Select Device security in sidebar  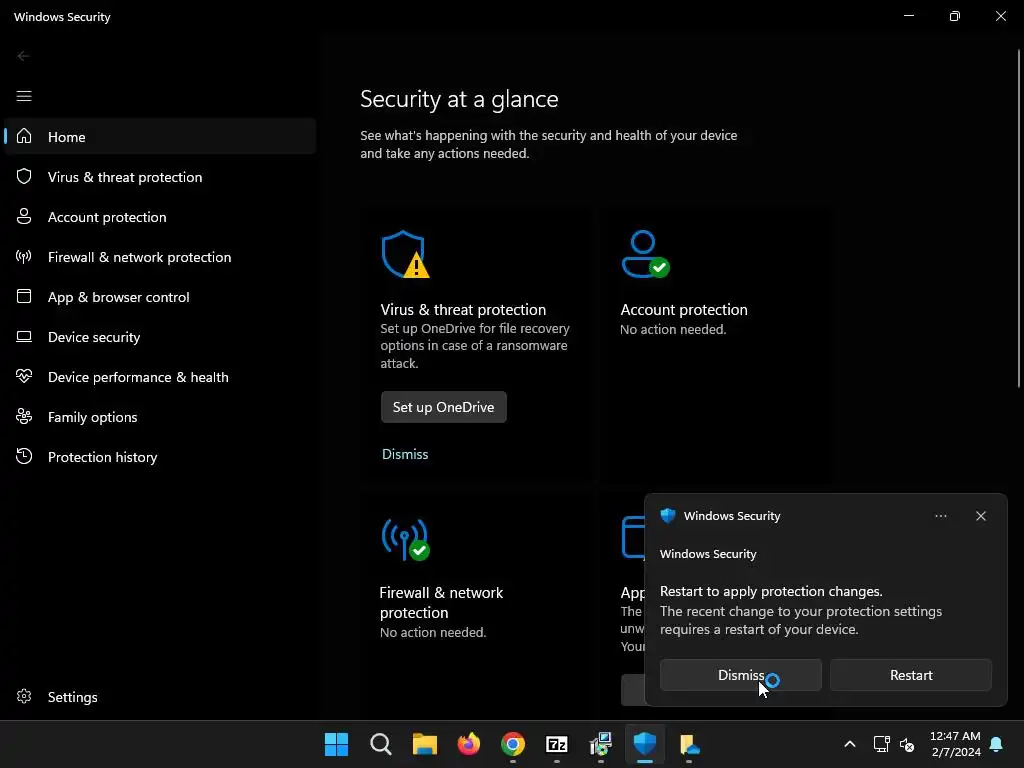(x=160, y=336)
